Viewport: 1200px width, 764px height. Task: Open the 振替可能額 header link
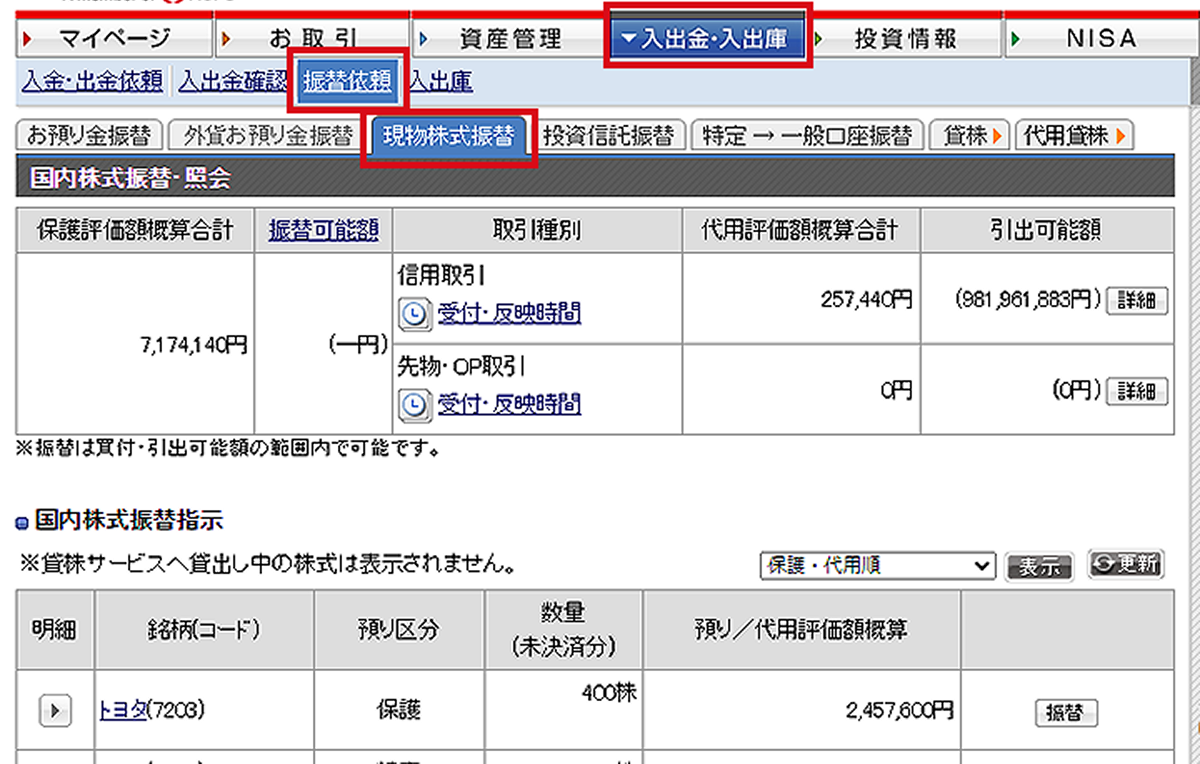tap(323, 230)
